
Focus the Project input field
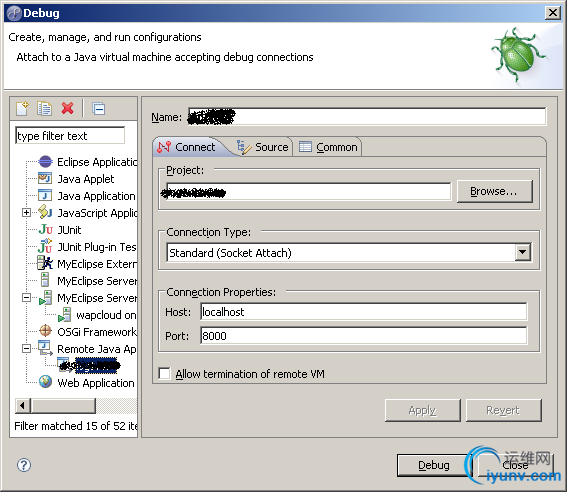click(x=308, y=192)
